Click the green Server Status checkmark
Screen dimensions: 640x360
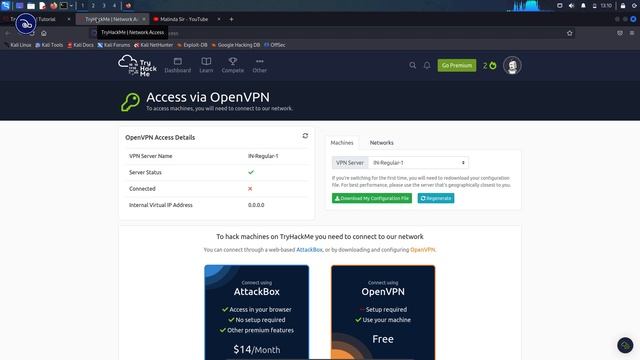pyautogui.click(x=251, y=172)
